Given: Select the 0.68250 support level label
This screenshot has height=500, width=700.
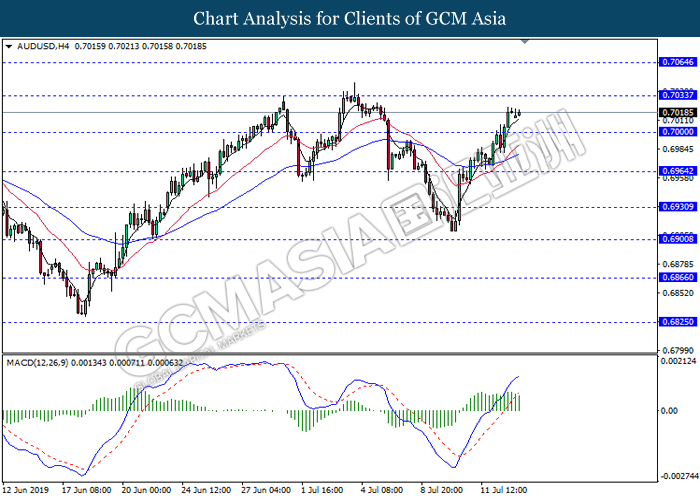Looking at the screenshot, I should coord(678,322).
